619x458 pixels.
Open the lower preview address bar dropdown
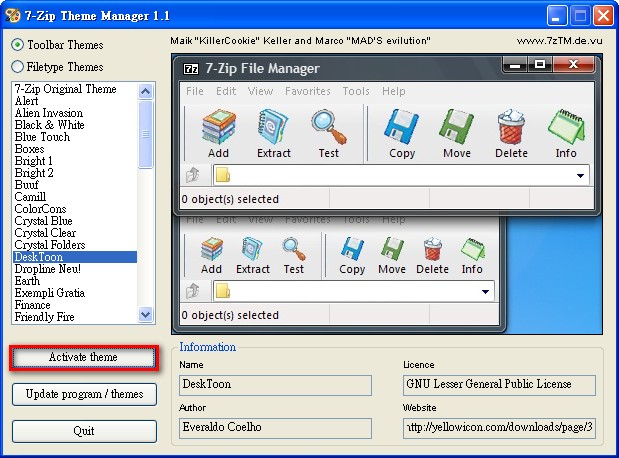(x=485, y=292)
